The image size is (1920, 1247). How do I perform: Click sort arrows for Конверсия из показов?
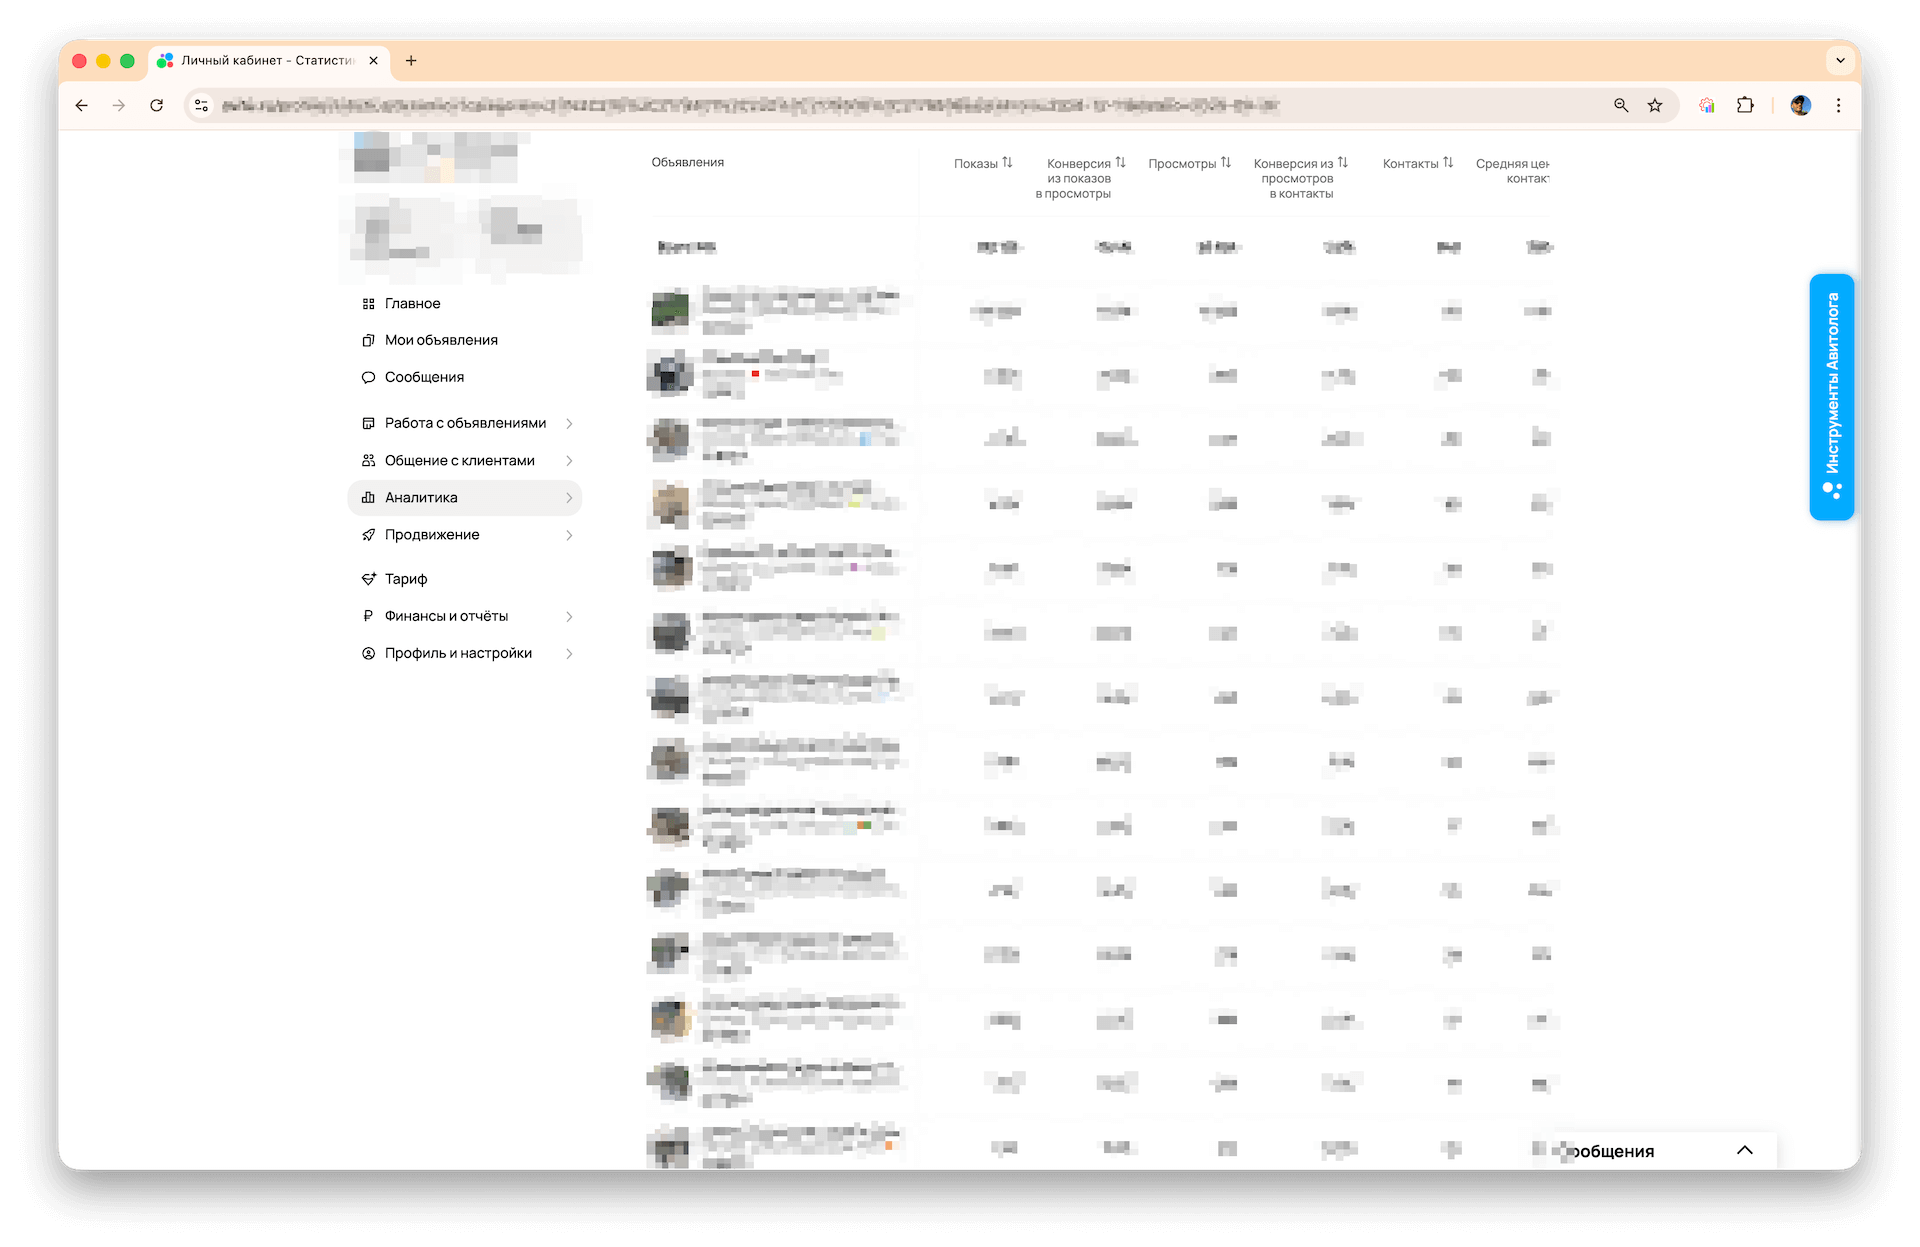(x=1120, y=163)
